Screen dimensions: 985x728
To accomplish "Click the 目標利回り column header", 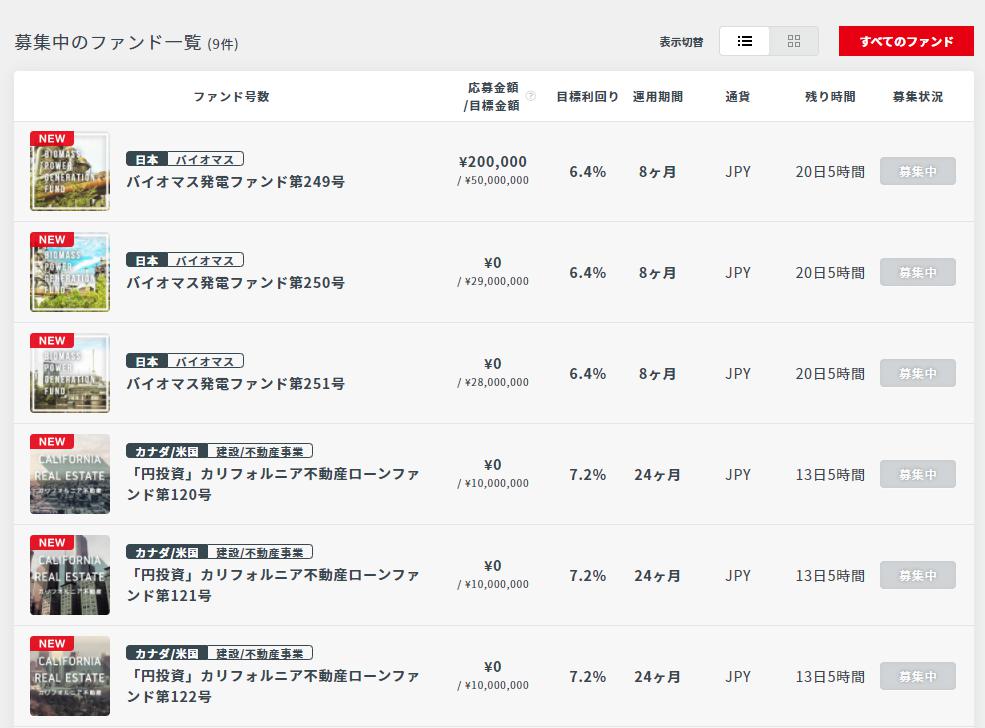I will (587, 97).
